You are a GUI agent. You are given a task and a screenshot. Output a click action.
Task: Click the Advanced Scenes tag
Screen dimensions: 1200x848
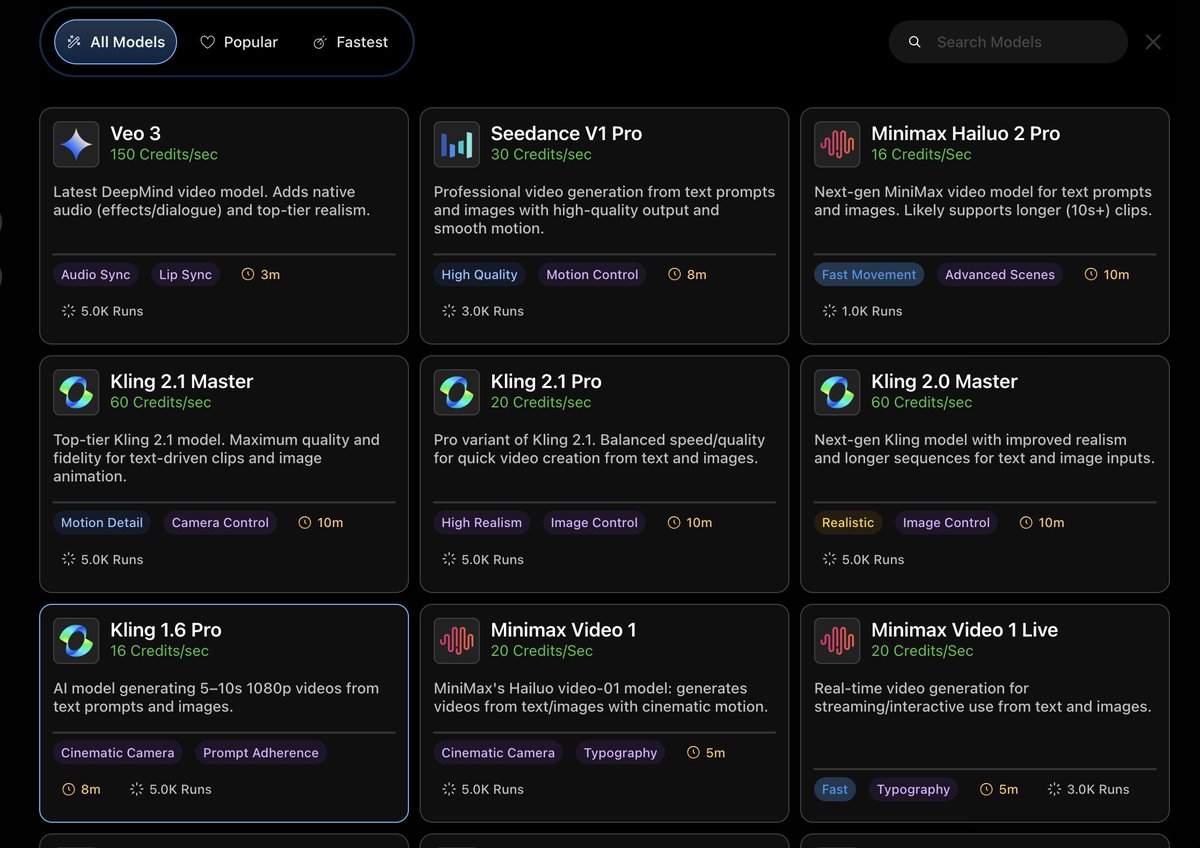[1000, 274]
